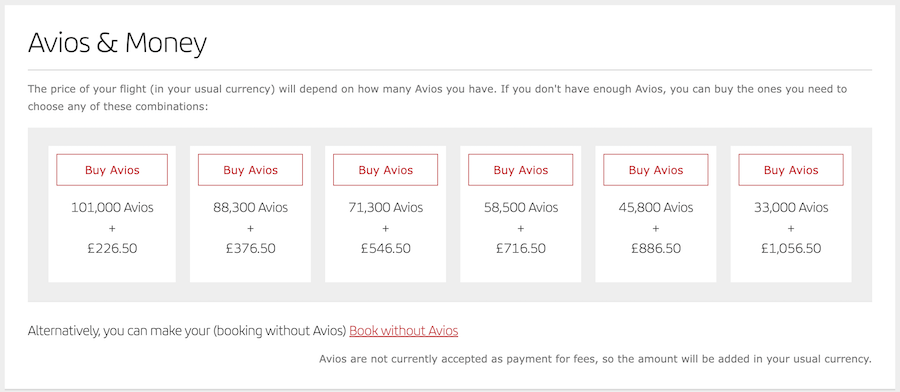Click the £716.50 price
Image resolution: width=900 pixels, height=392 pixels.
tap(521, 249)
